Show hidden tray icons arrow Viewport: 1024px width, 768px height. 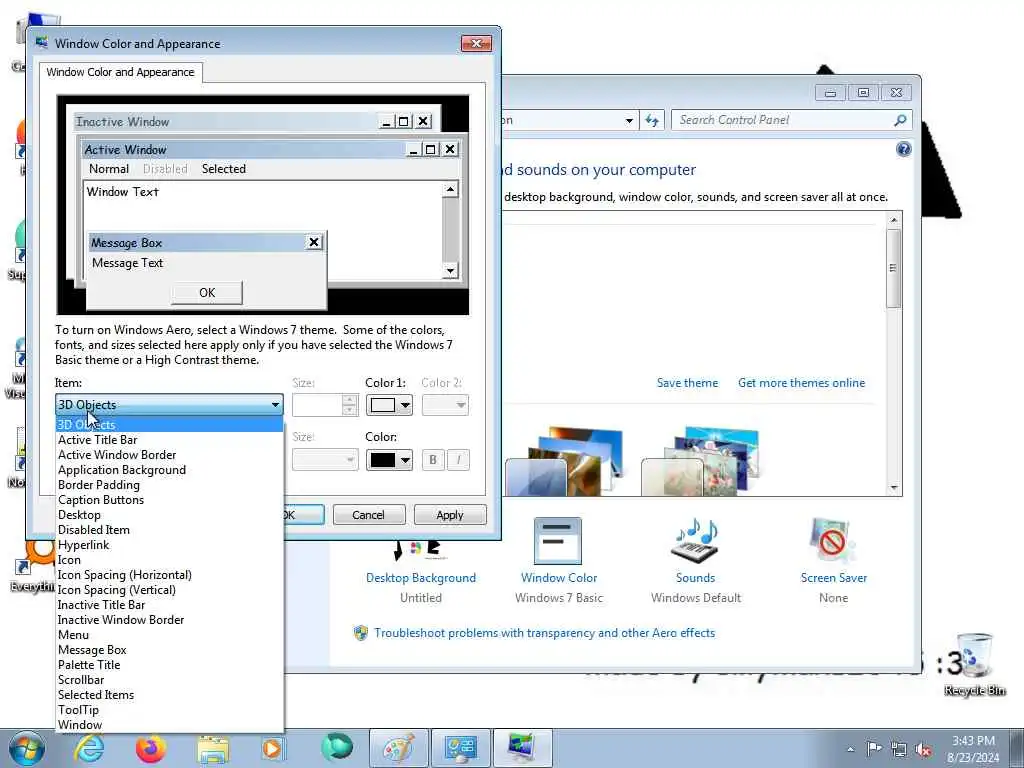[850, 750]
